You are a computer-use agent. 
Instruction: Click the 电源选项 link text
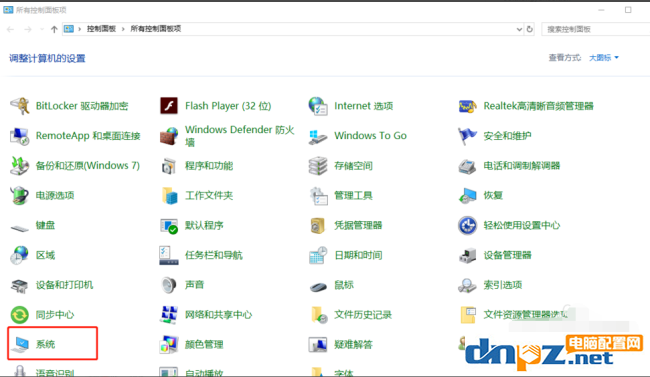(55, 195)
